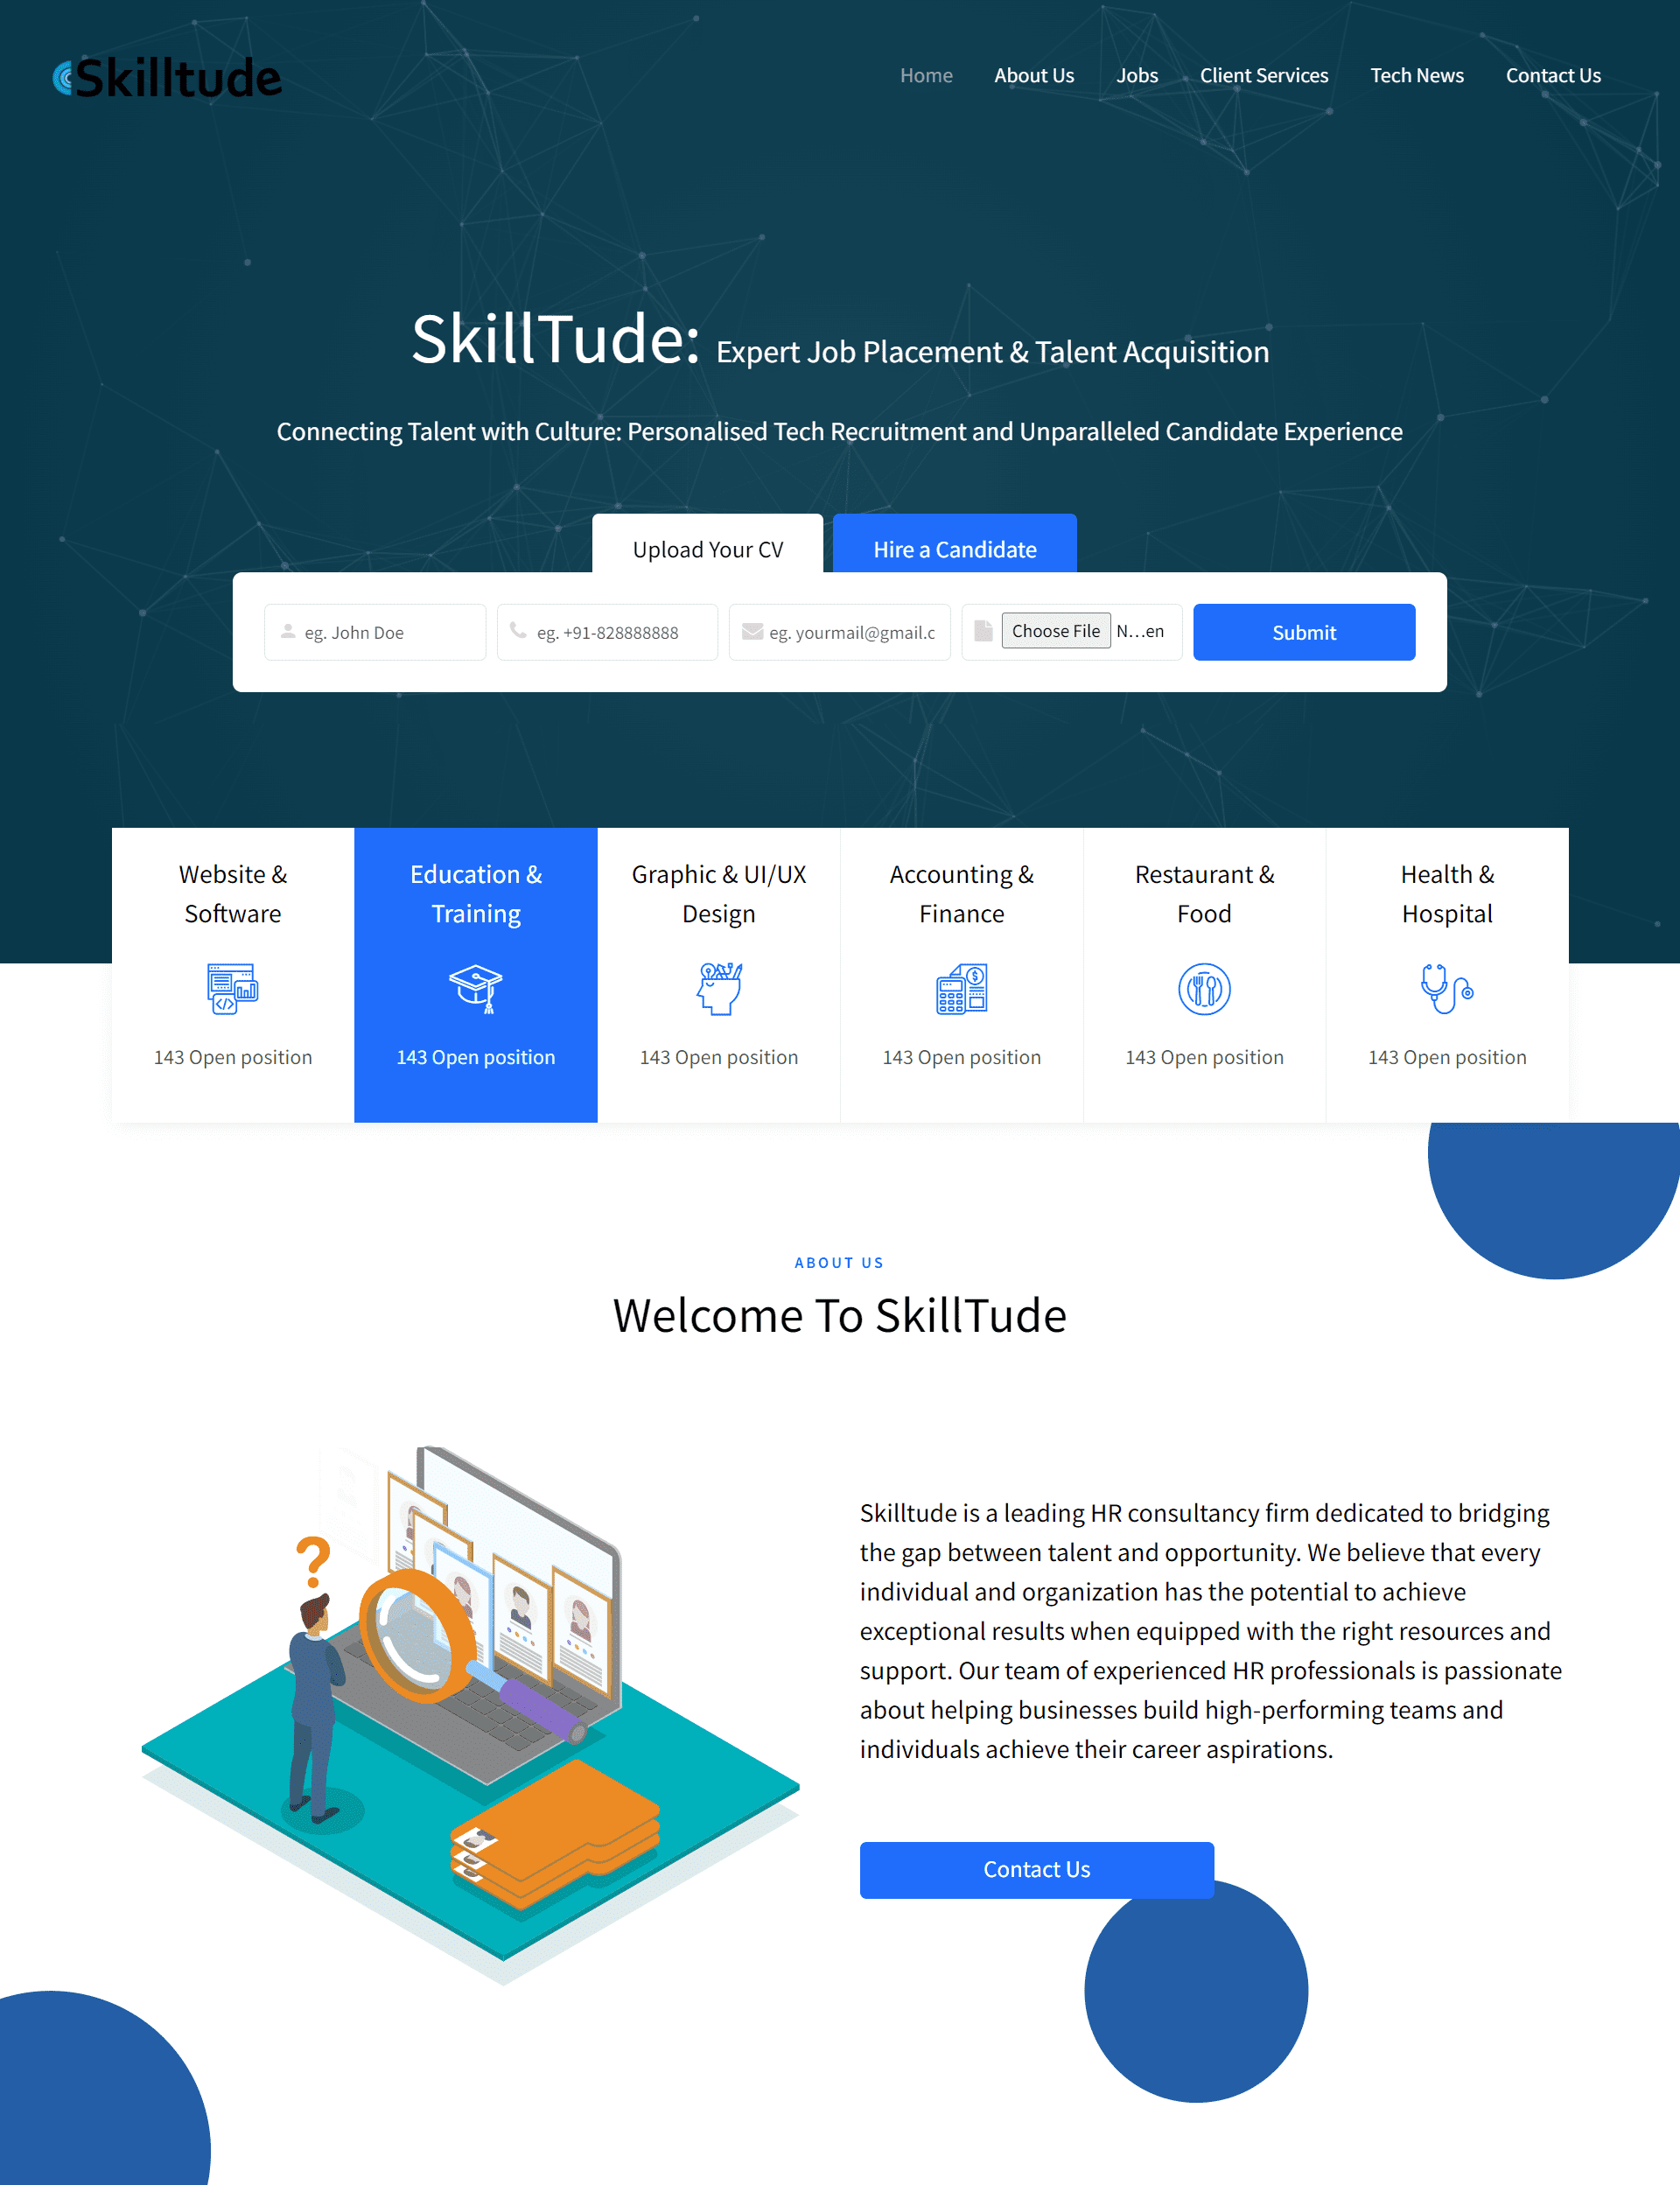Screen dimensions: 1680x2185
Task: Click the Submit button on CV form
Action: pos(1302,632)
